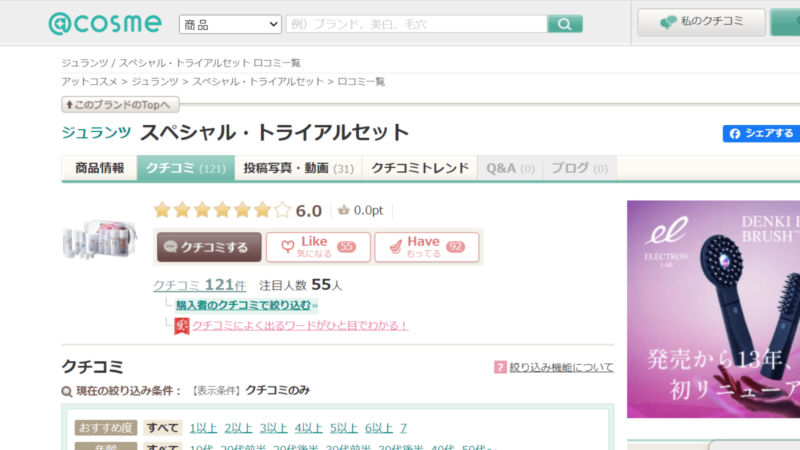Click the クチコミする button
Image resolution: width=800 pixels, height=450 pixels.
tap(209, 247)
